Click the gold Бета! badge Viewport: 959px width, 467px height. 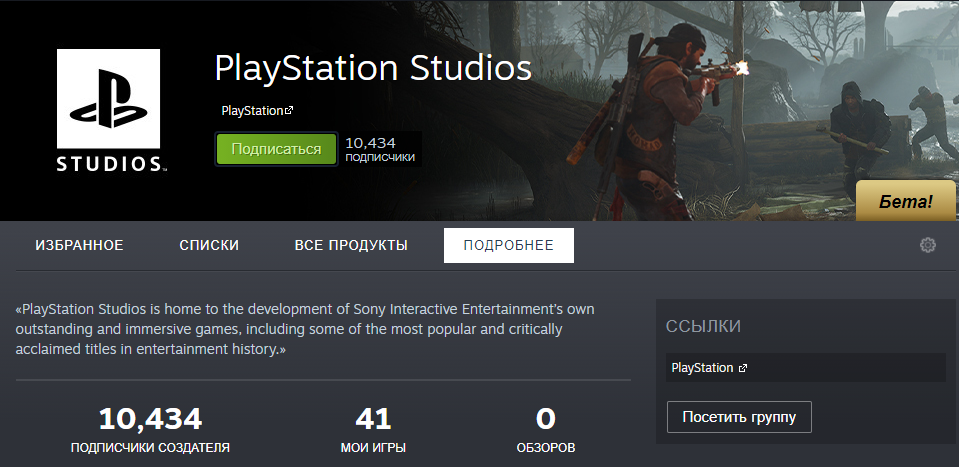point(906,201)
